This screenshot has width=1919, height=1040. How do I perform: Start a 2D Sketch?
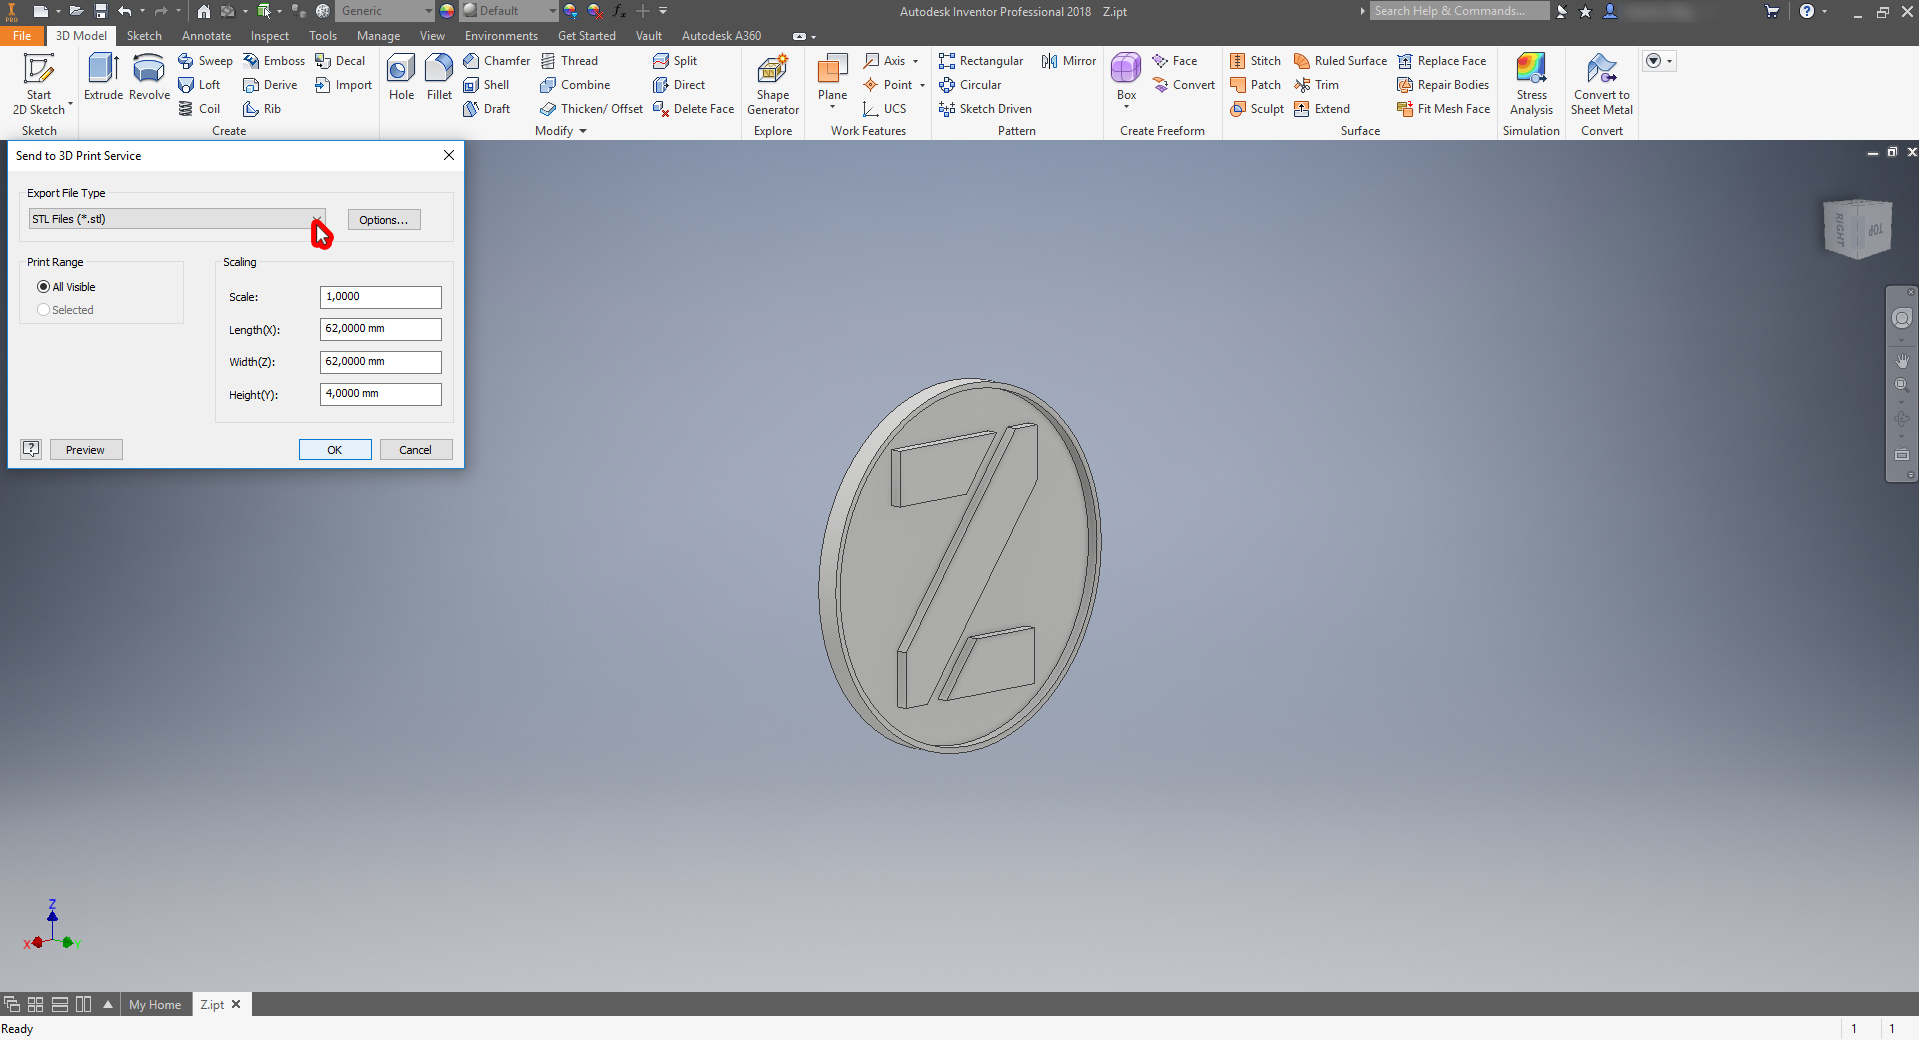[39, 72]
